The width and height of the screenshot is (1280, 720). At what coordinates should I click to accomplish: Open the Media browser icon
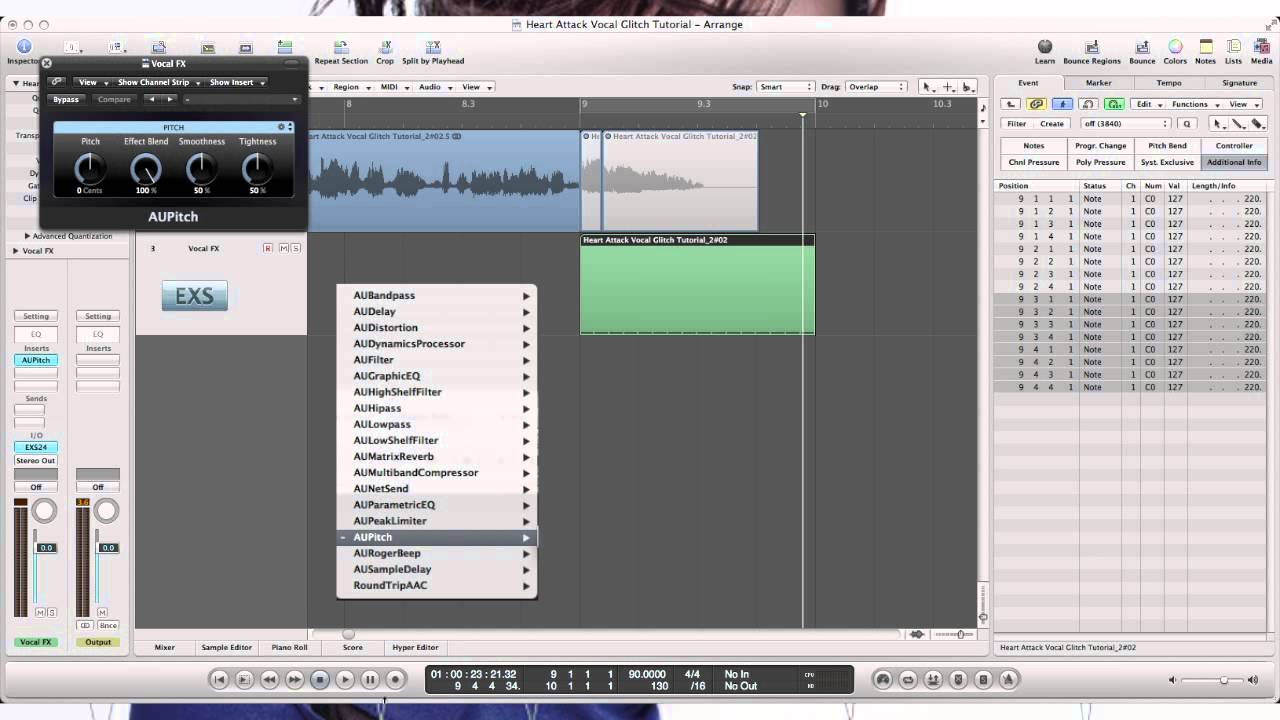pyautogui.click(x=1261, y=47)
